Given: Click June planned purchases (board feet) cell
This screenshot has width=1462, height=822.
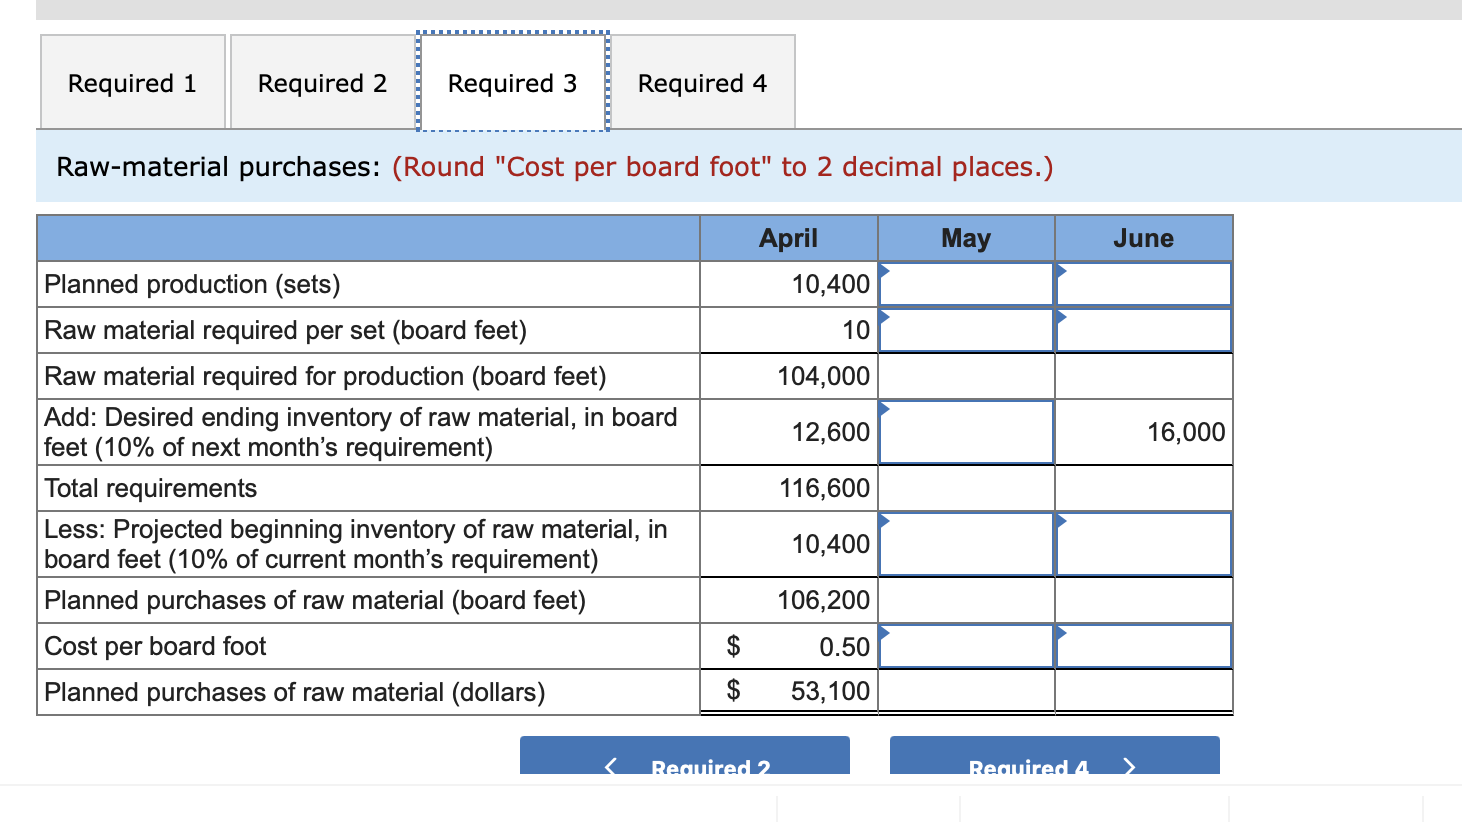Looking at the screenshot, I should point(1144,600).
